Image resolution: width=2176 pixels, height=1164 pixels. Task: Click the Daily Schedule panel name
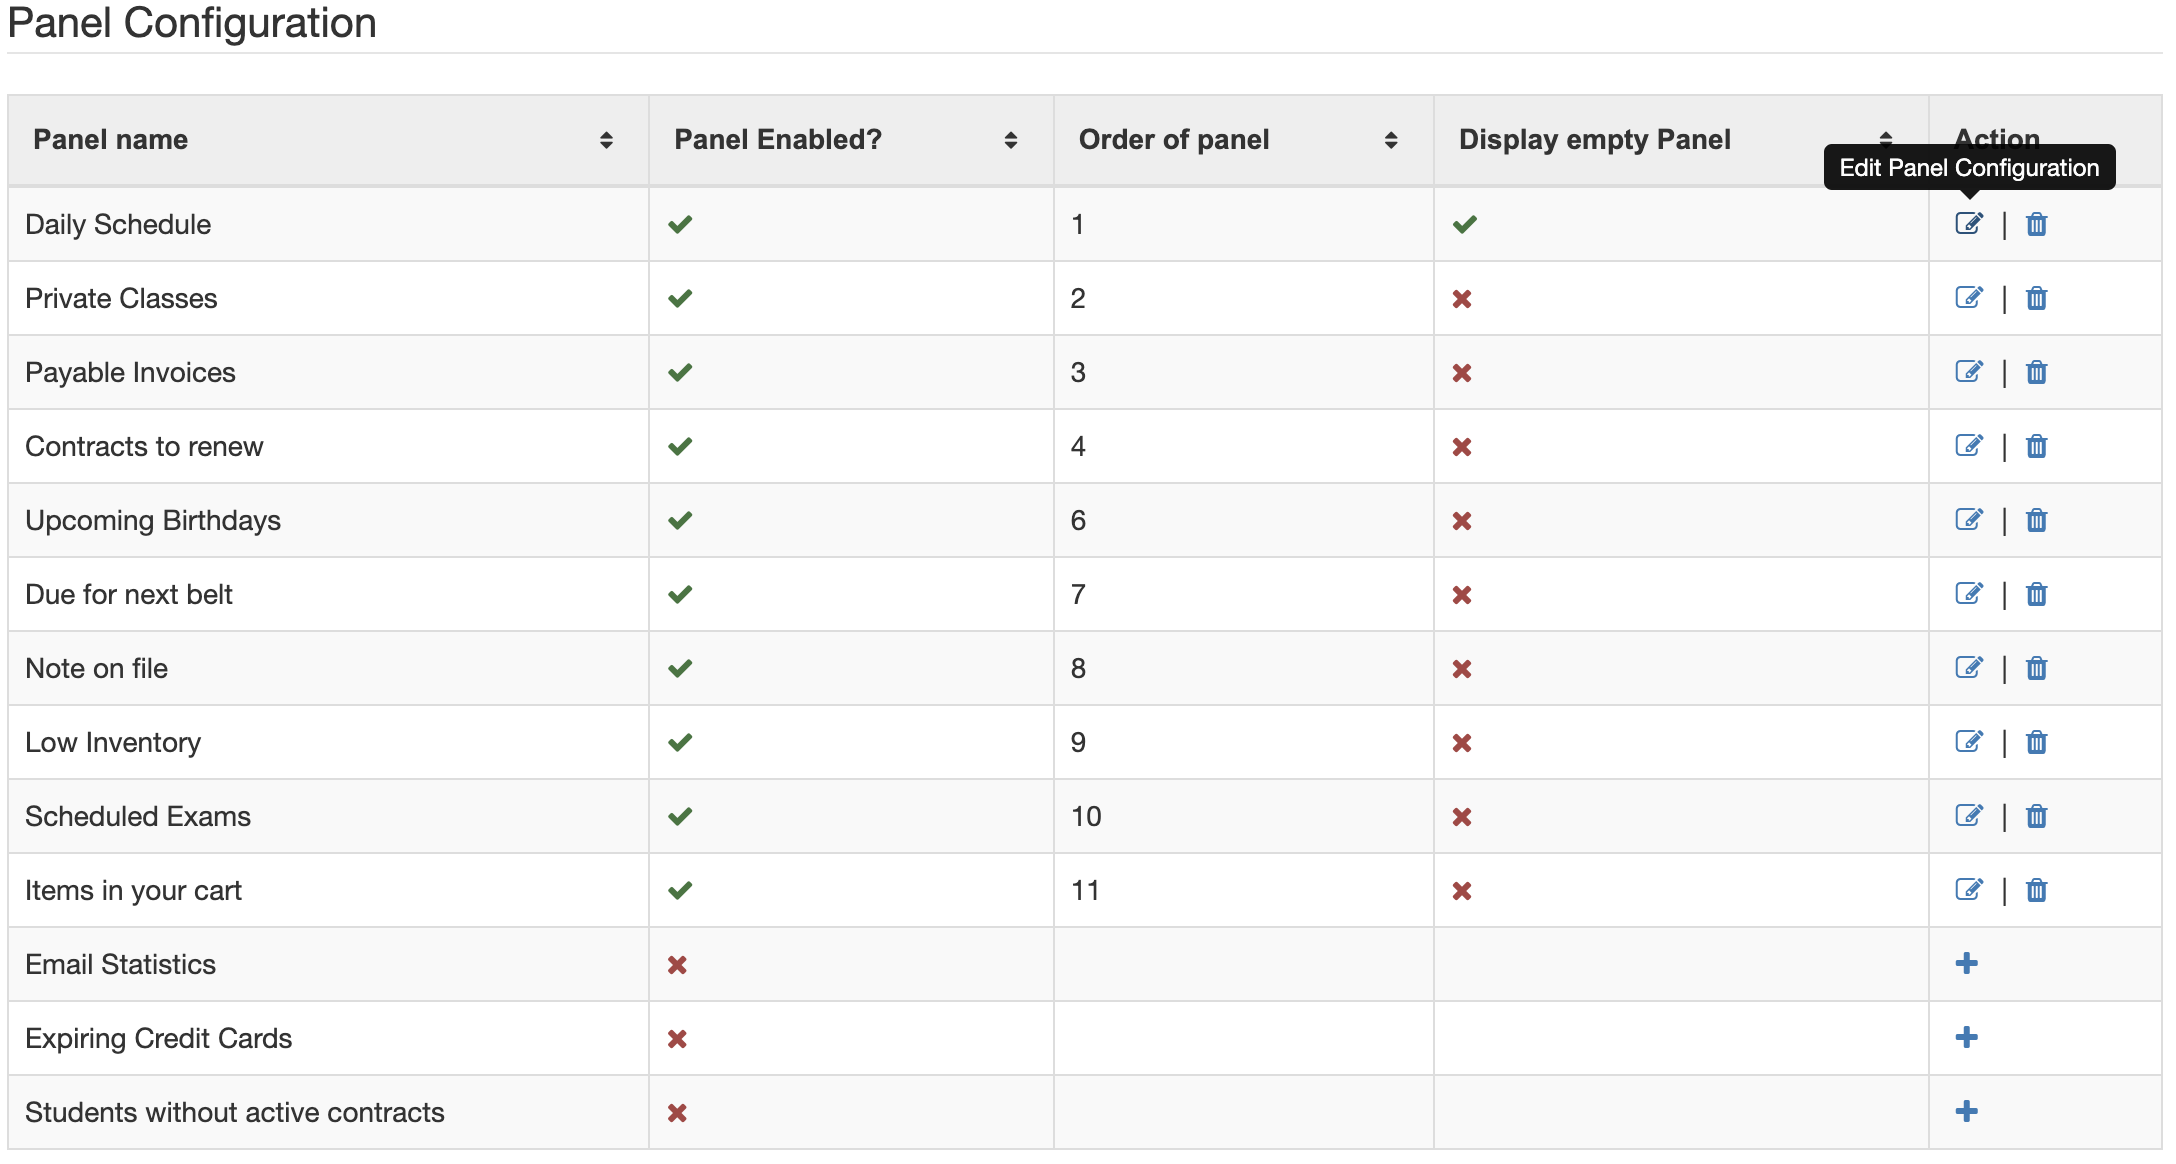118,224
